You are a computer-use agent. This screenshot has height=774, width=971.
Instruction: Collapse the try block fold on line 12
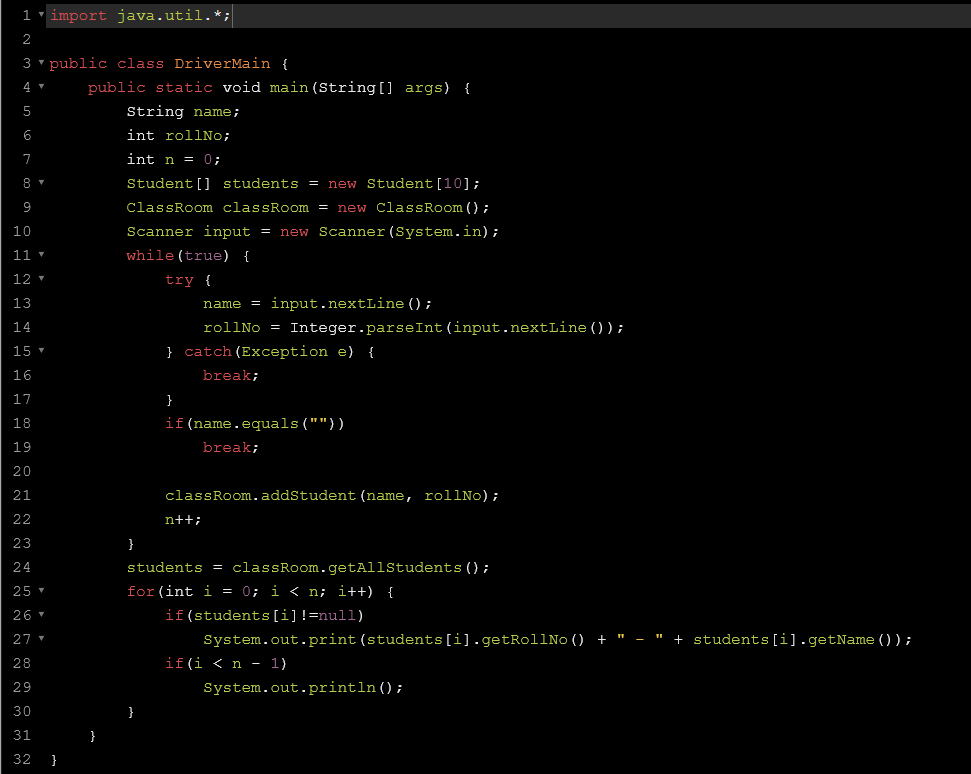pos(40,279)
